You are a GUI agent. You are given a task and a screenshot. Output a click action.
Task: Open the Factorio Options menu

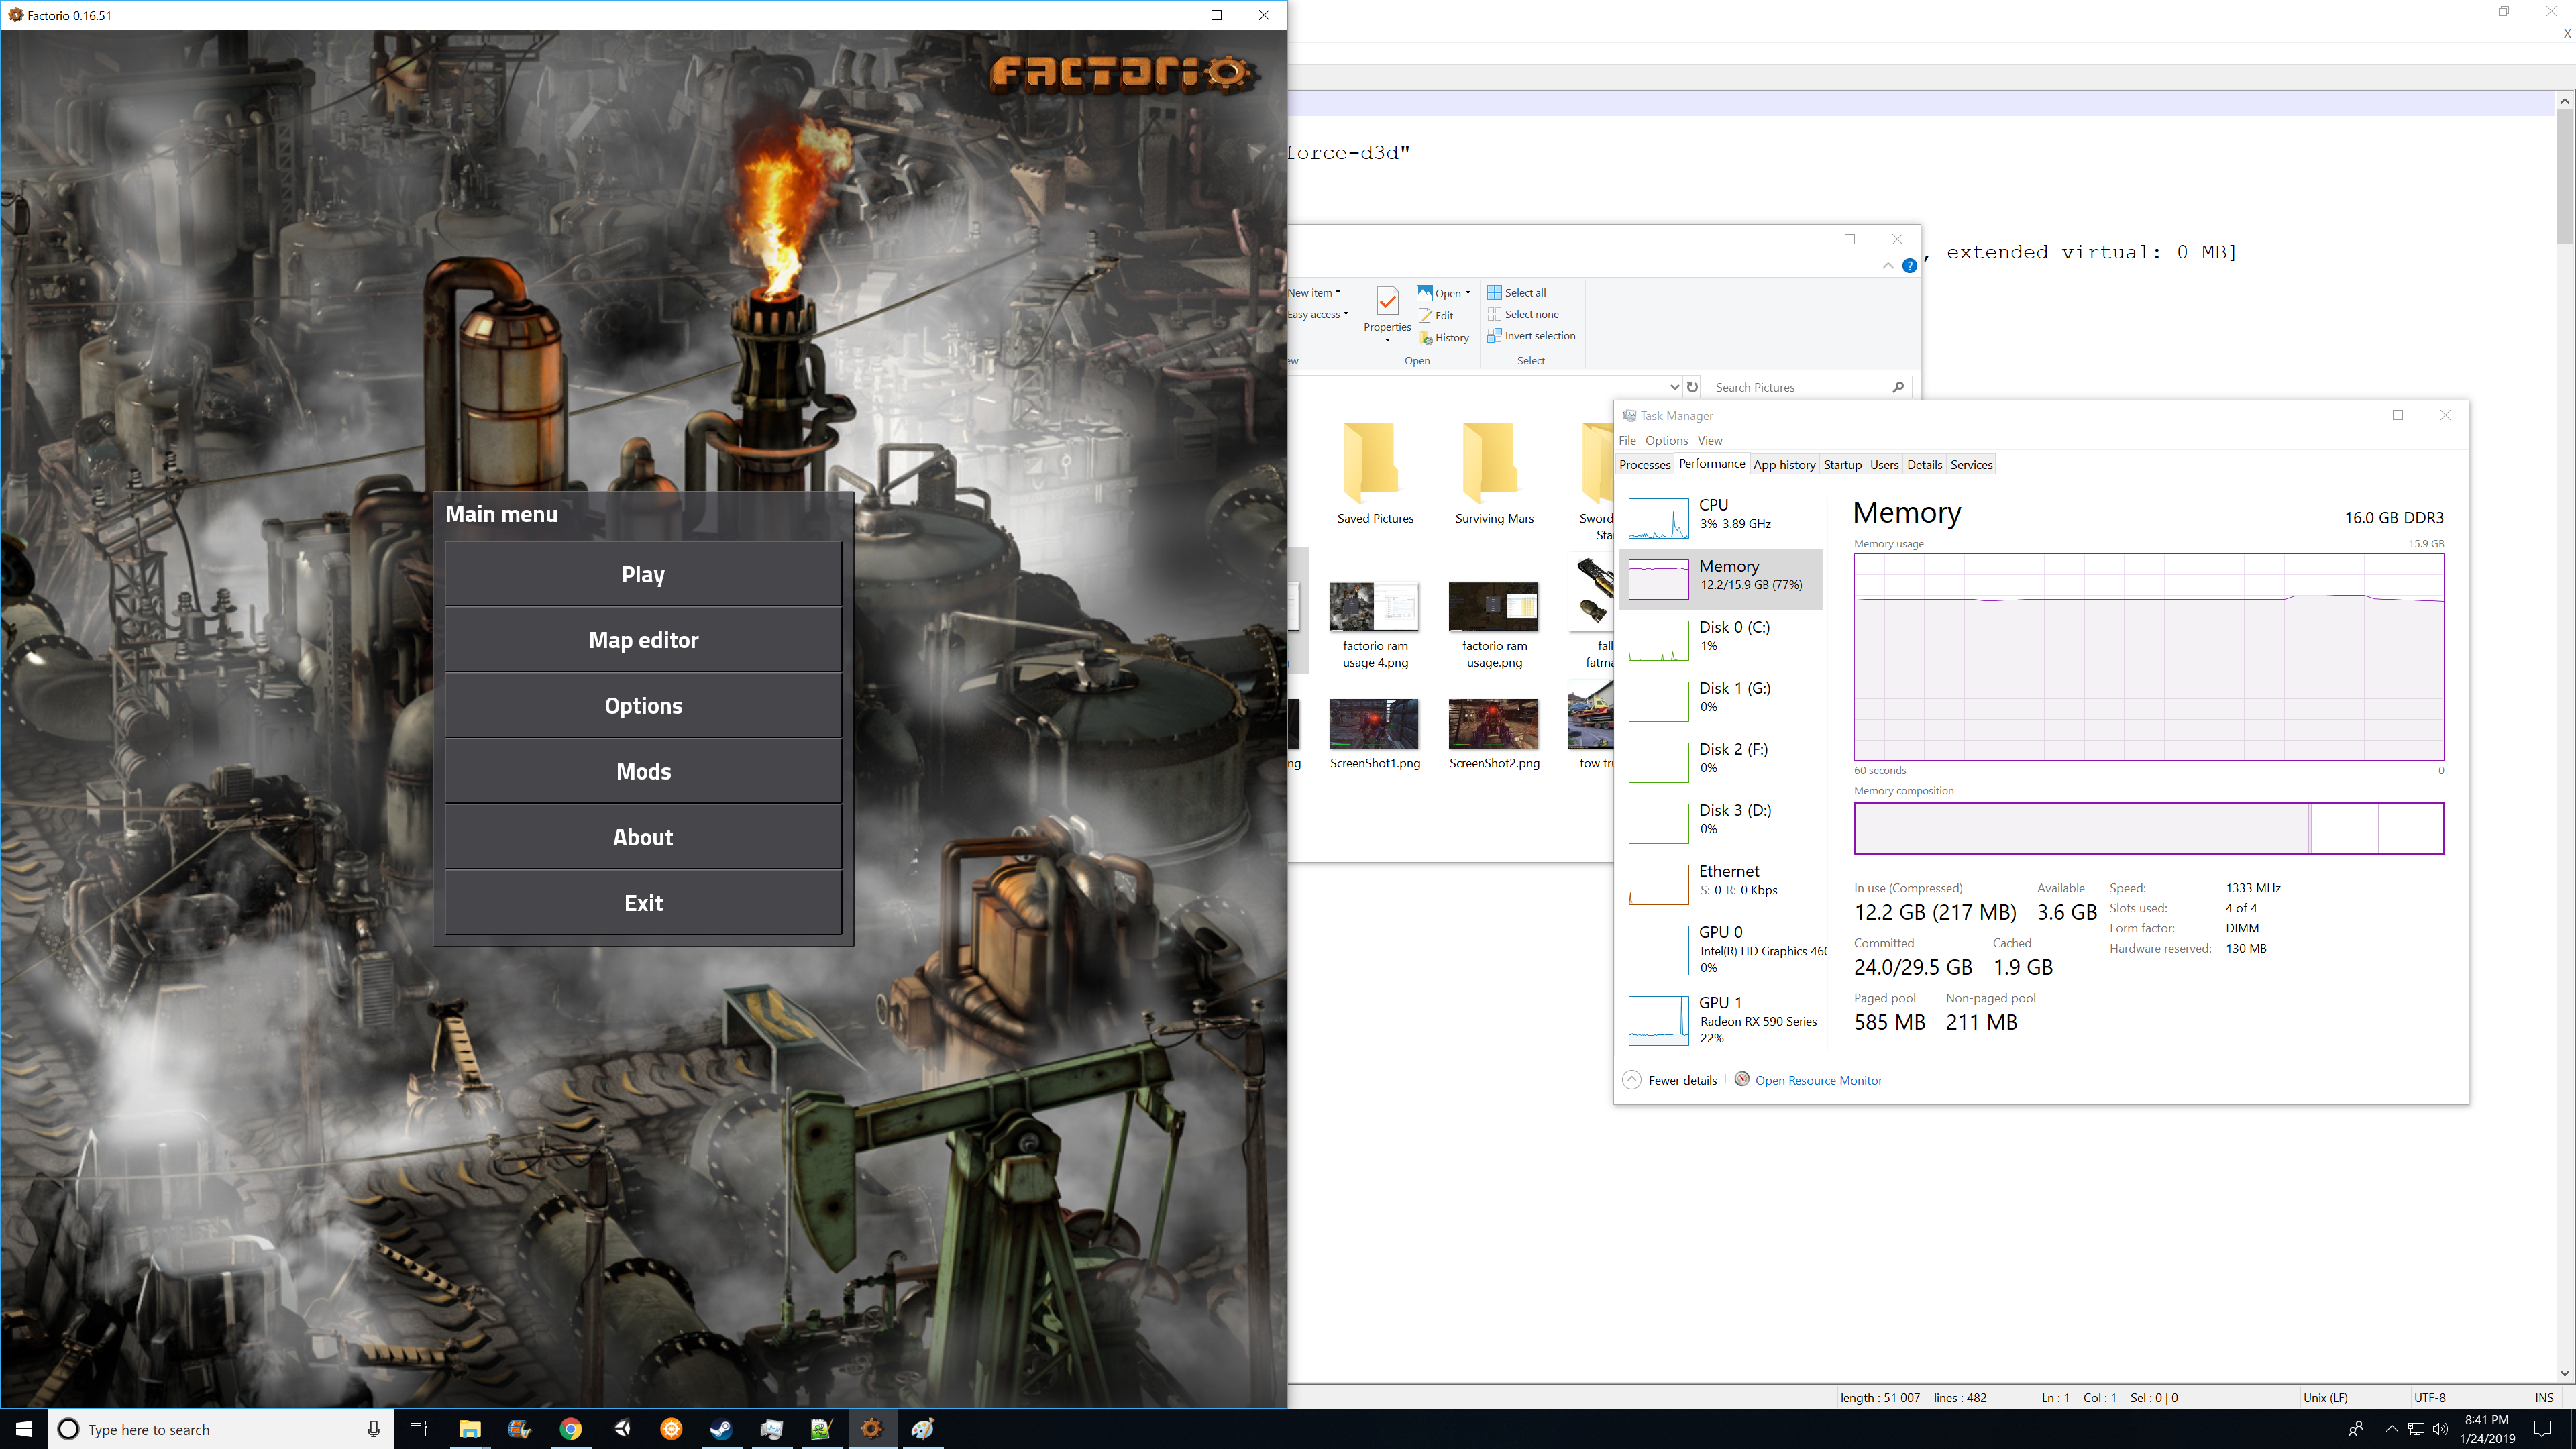643,706
